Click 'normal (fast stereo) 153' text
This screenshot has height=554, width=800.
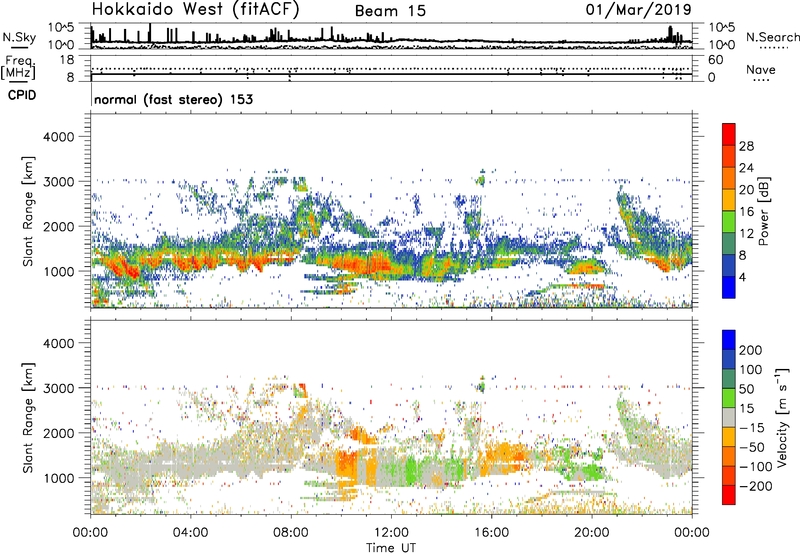(x=173, y=99)
